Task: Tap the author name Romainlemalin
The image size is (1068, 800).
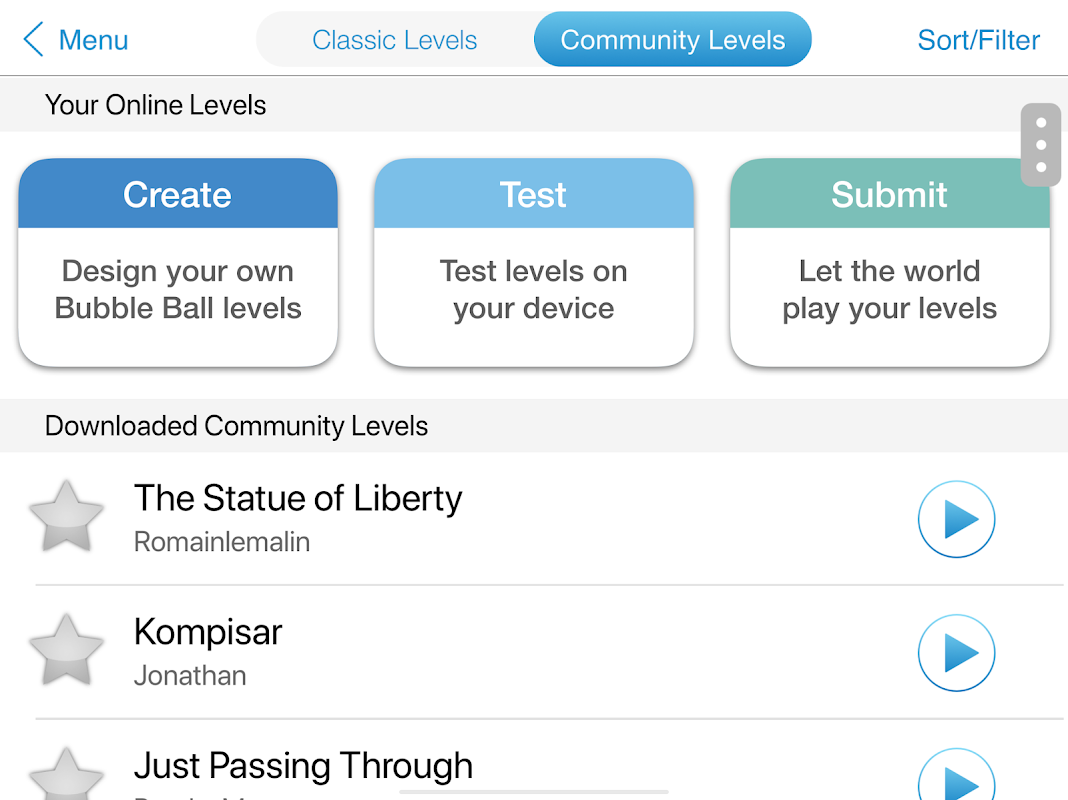Action: click(222, 542)
